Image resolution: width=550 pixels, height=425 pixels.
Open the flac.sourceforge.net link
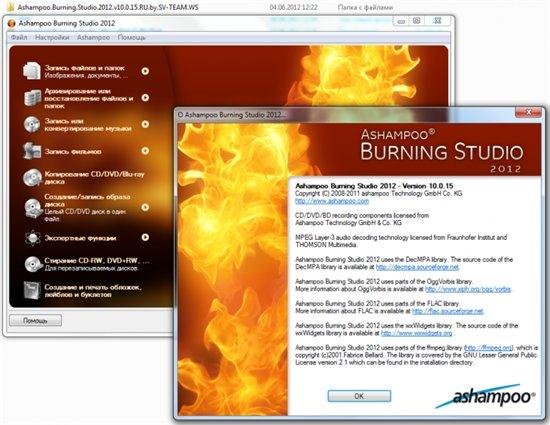click(x=448, y=311)
